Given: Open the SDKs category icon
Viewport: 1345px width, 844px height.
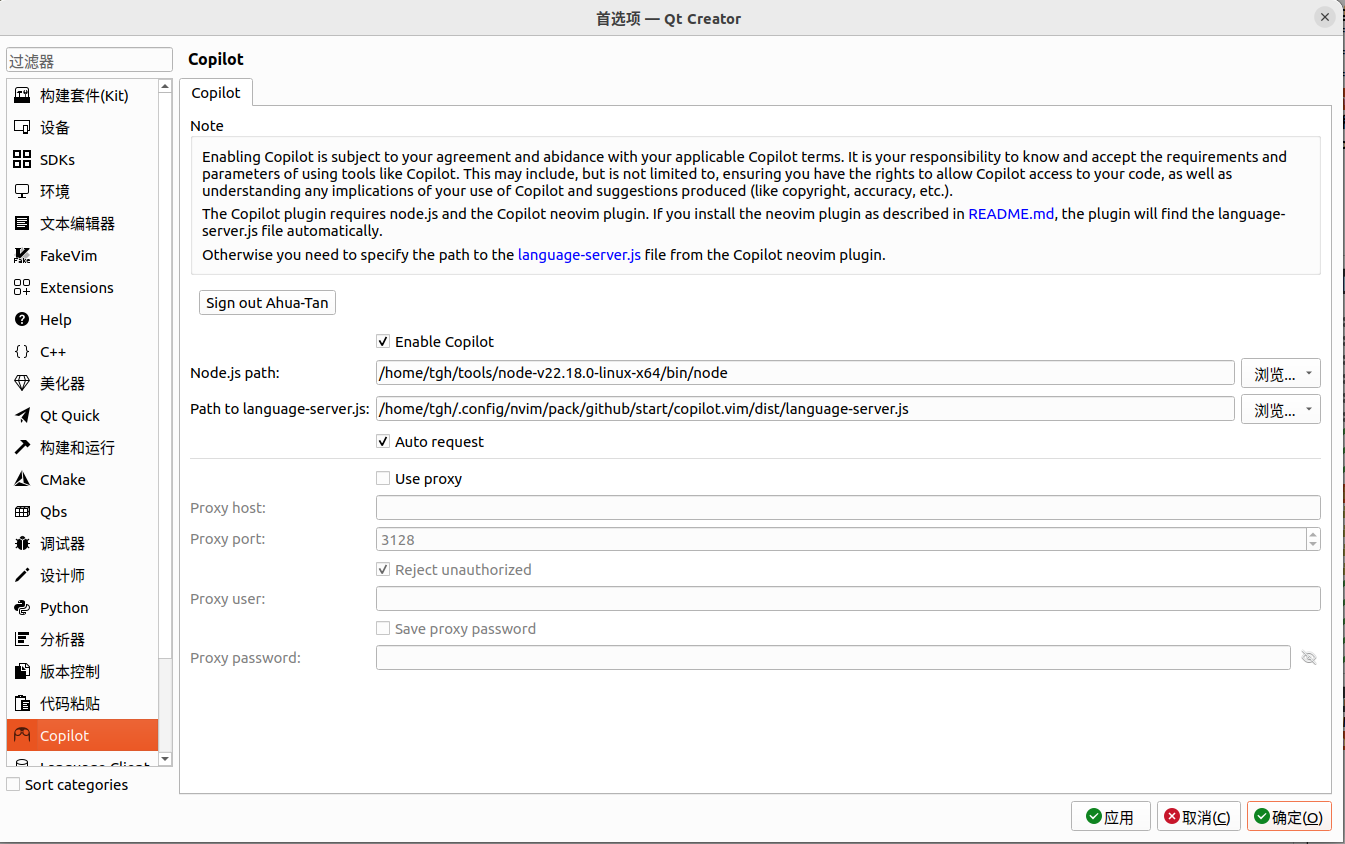Looking at the screenshot, I should pos(22,160).
